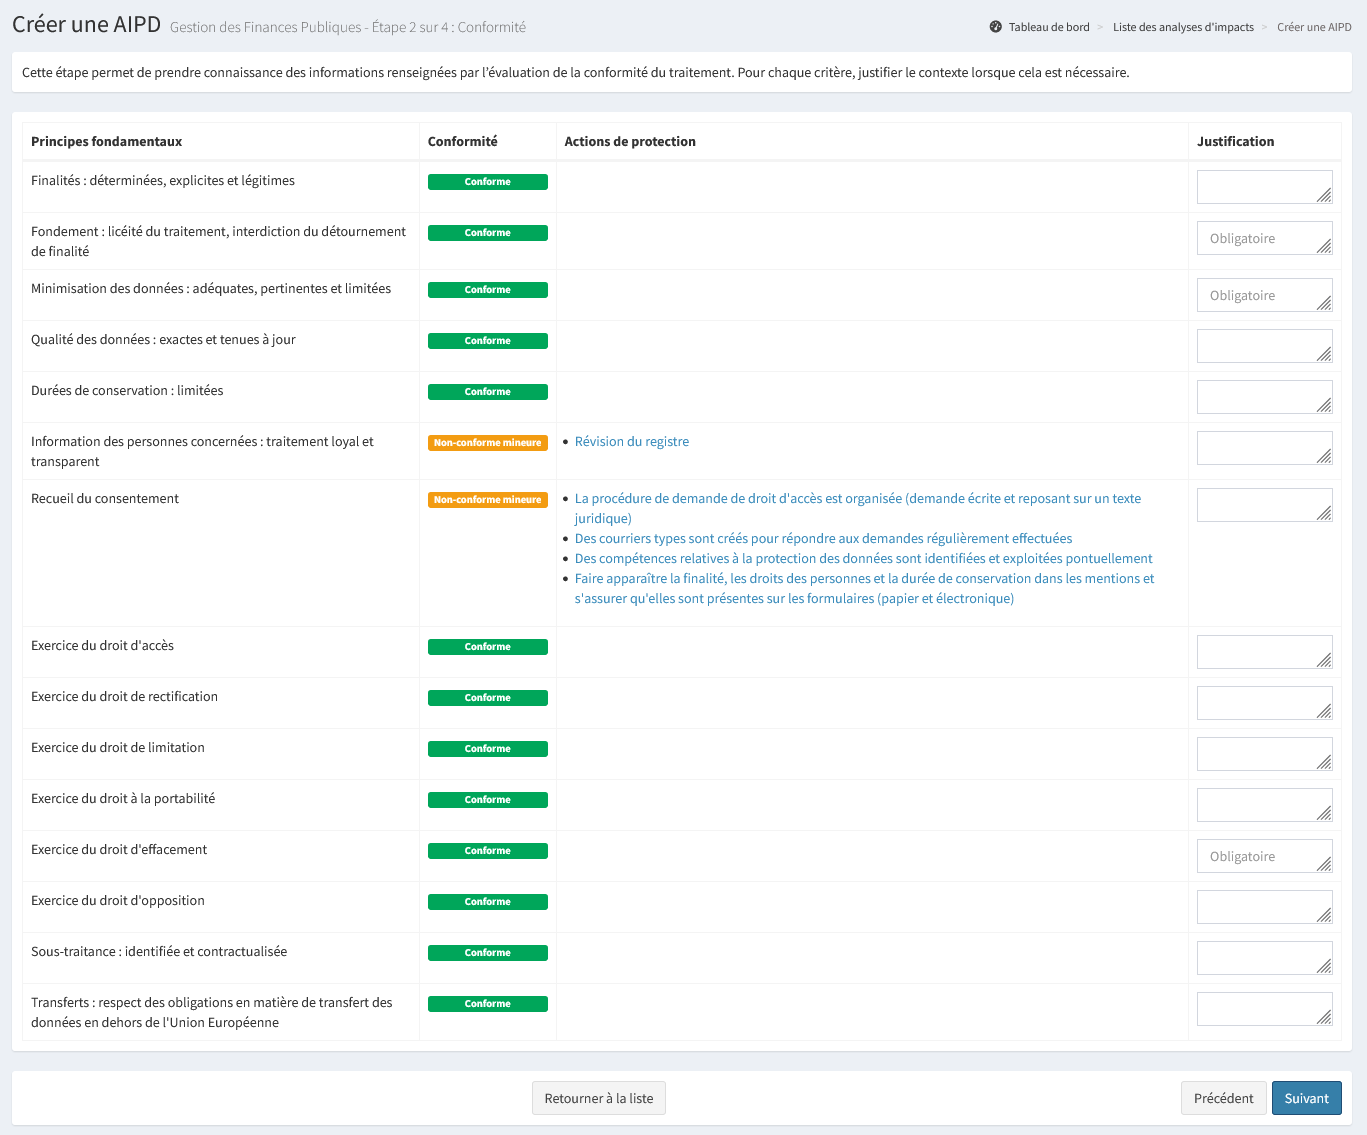Click the Précédent button

pyautogui.click(x=1223, y=1098)
